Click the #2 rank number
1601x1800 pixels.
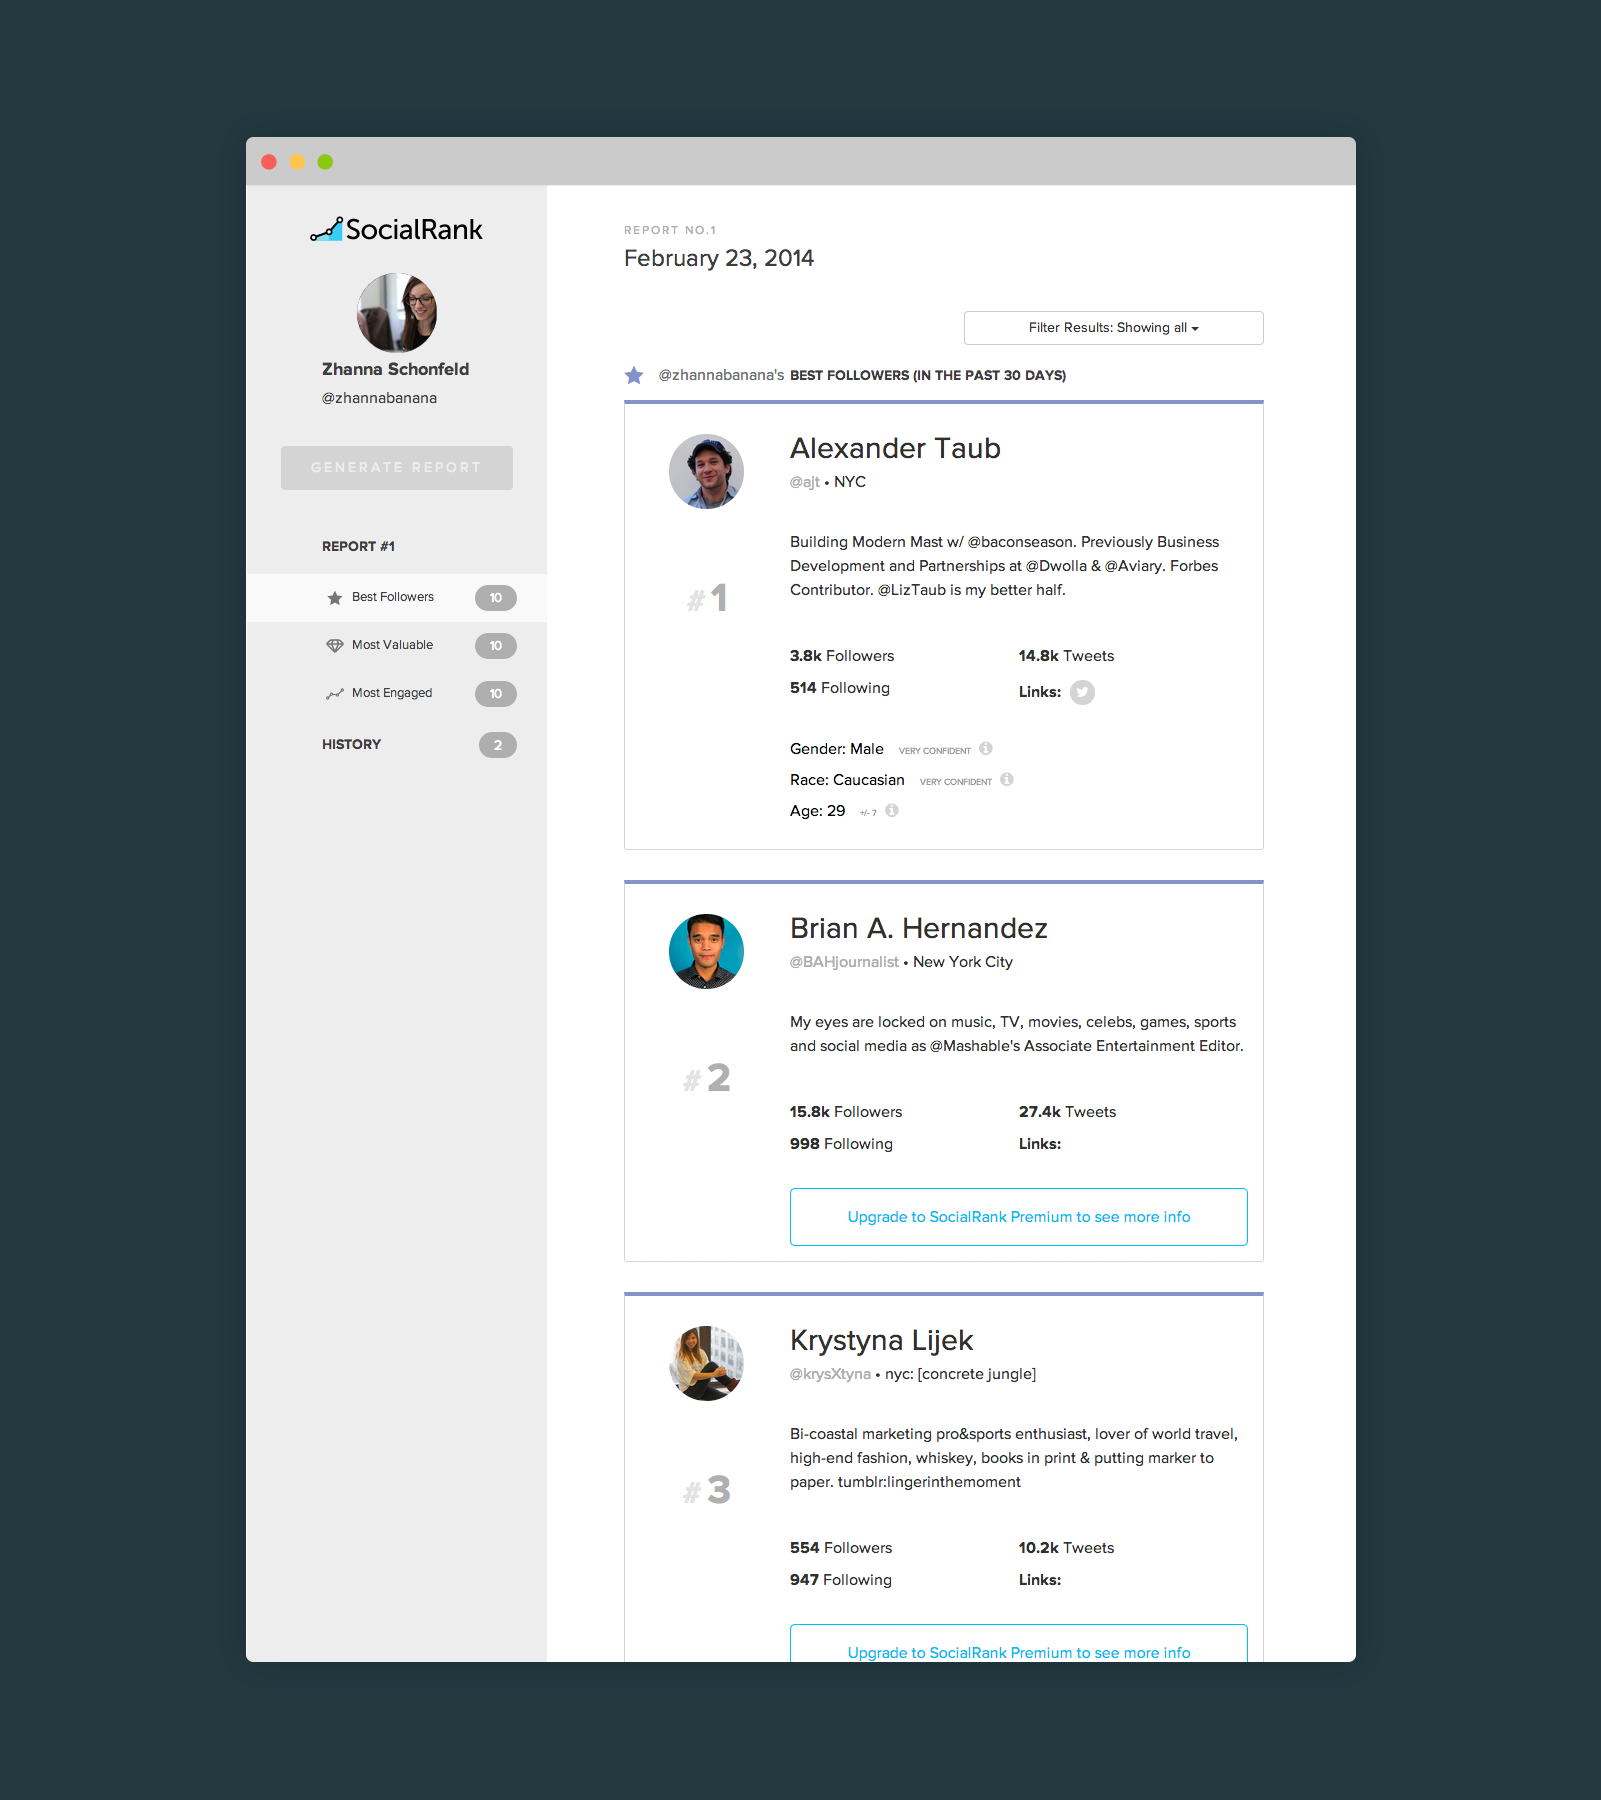[707, 1078]
